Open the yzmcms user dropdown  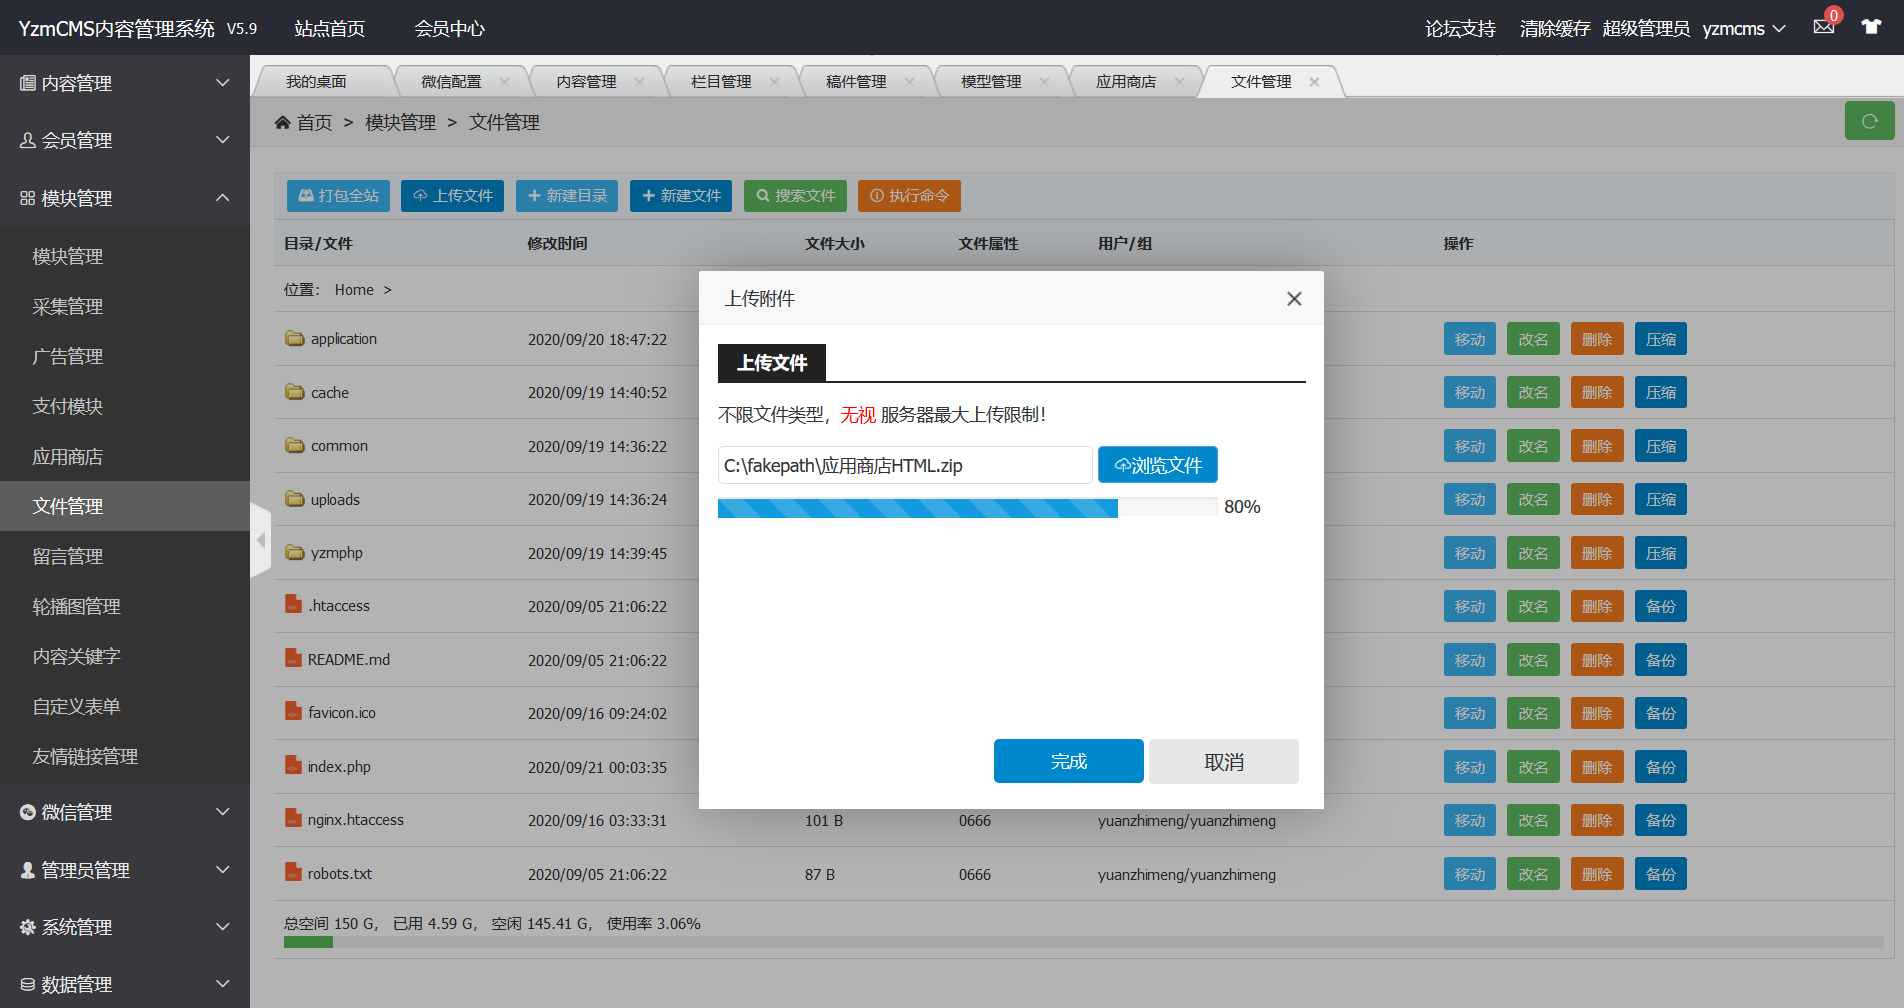tap(1743, 29)
